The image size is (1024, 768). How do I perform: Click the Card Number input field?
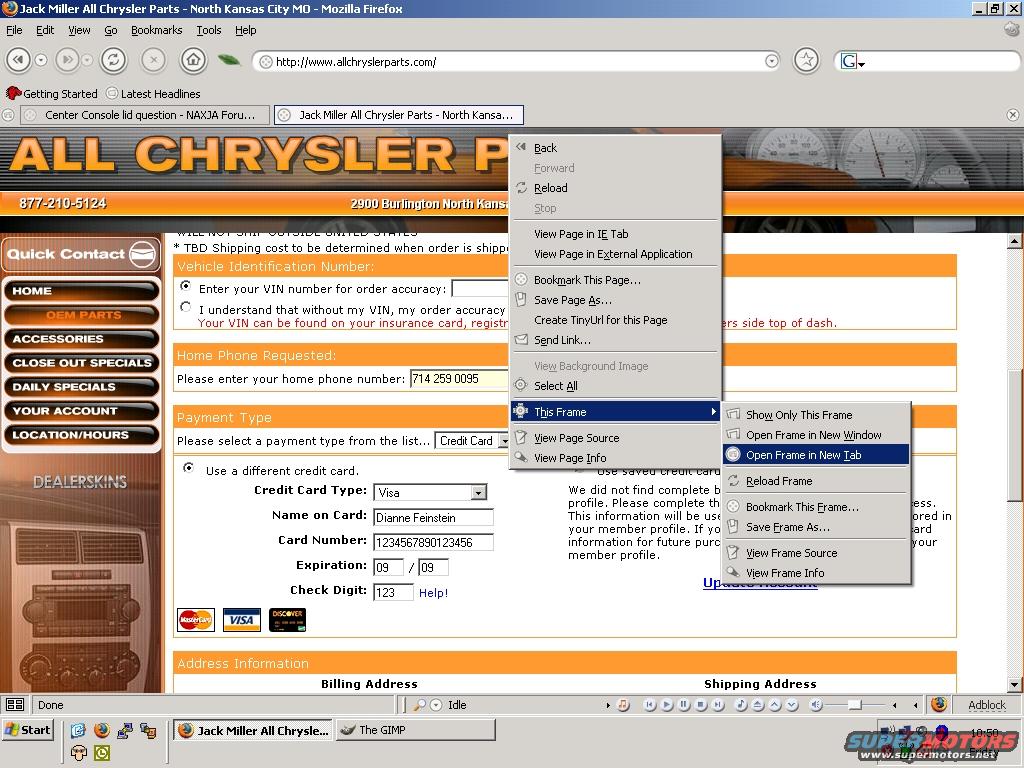433,542
